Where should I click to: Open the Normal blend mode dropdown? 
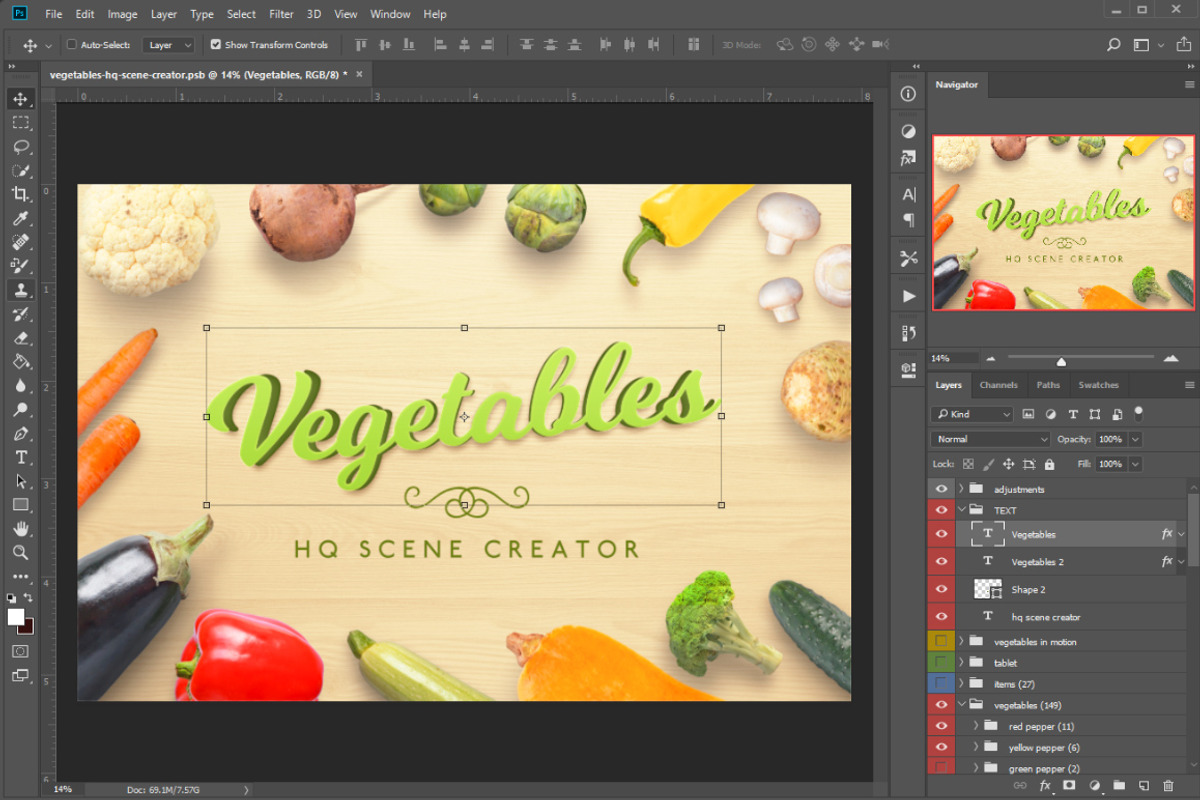[990, 439]
